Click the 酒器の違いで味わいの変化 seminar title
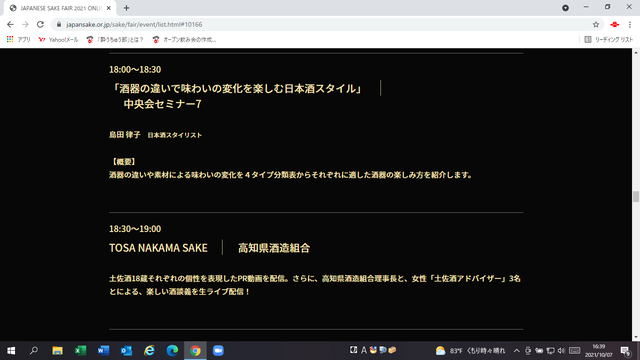 pyautogui.click(x=237, y=89)
